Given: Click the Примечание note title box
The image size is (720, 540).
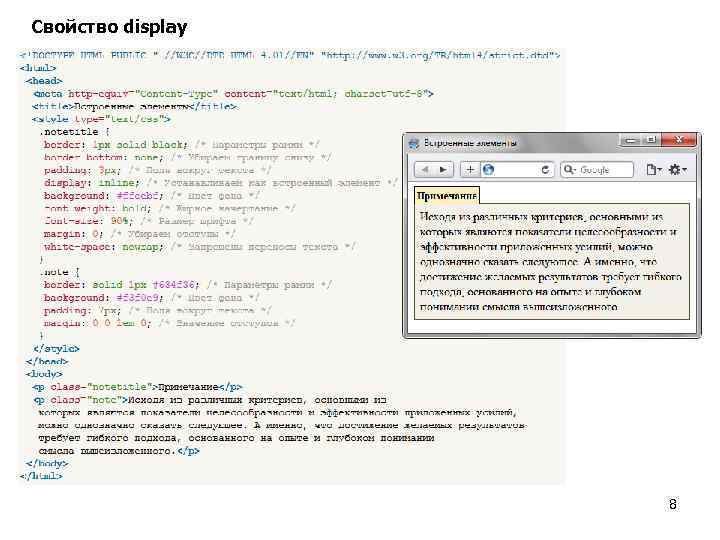Looking at the screenshot, I should [446, 196].
